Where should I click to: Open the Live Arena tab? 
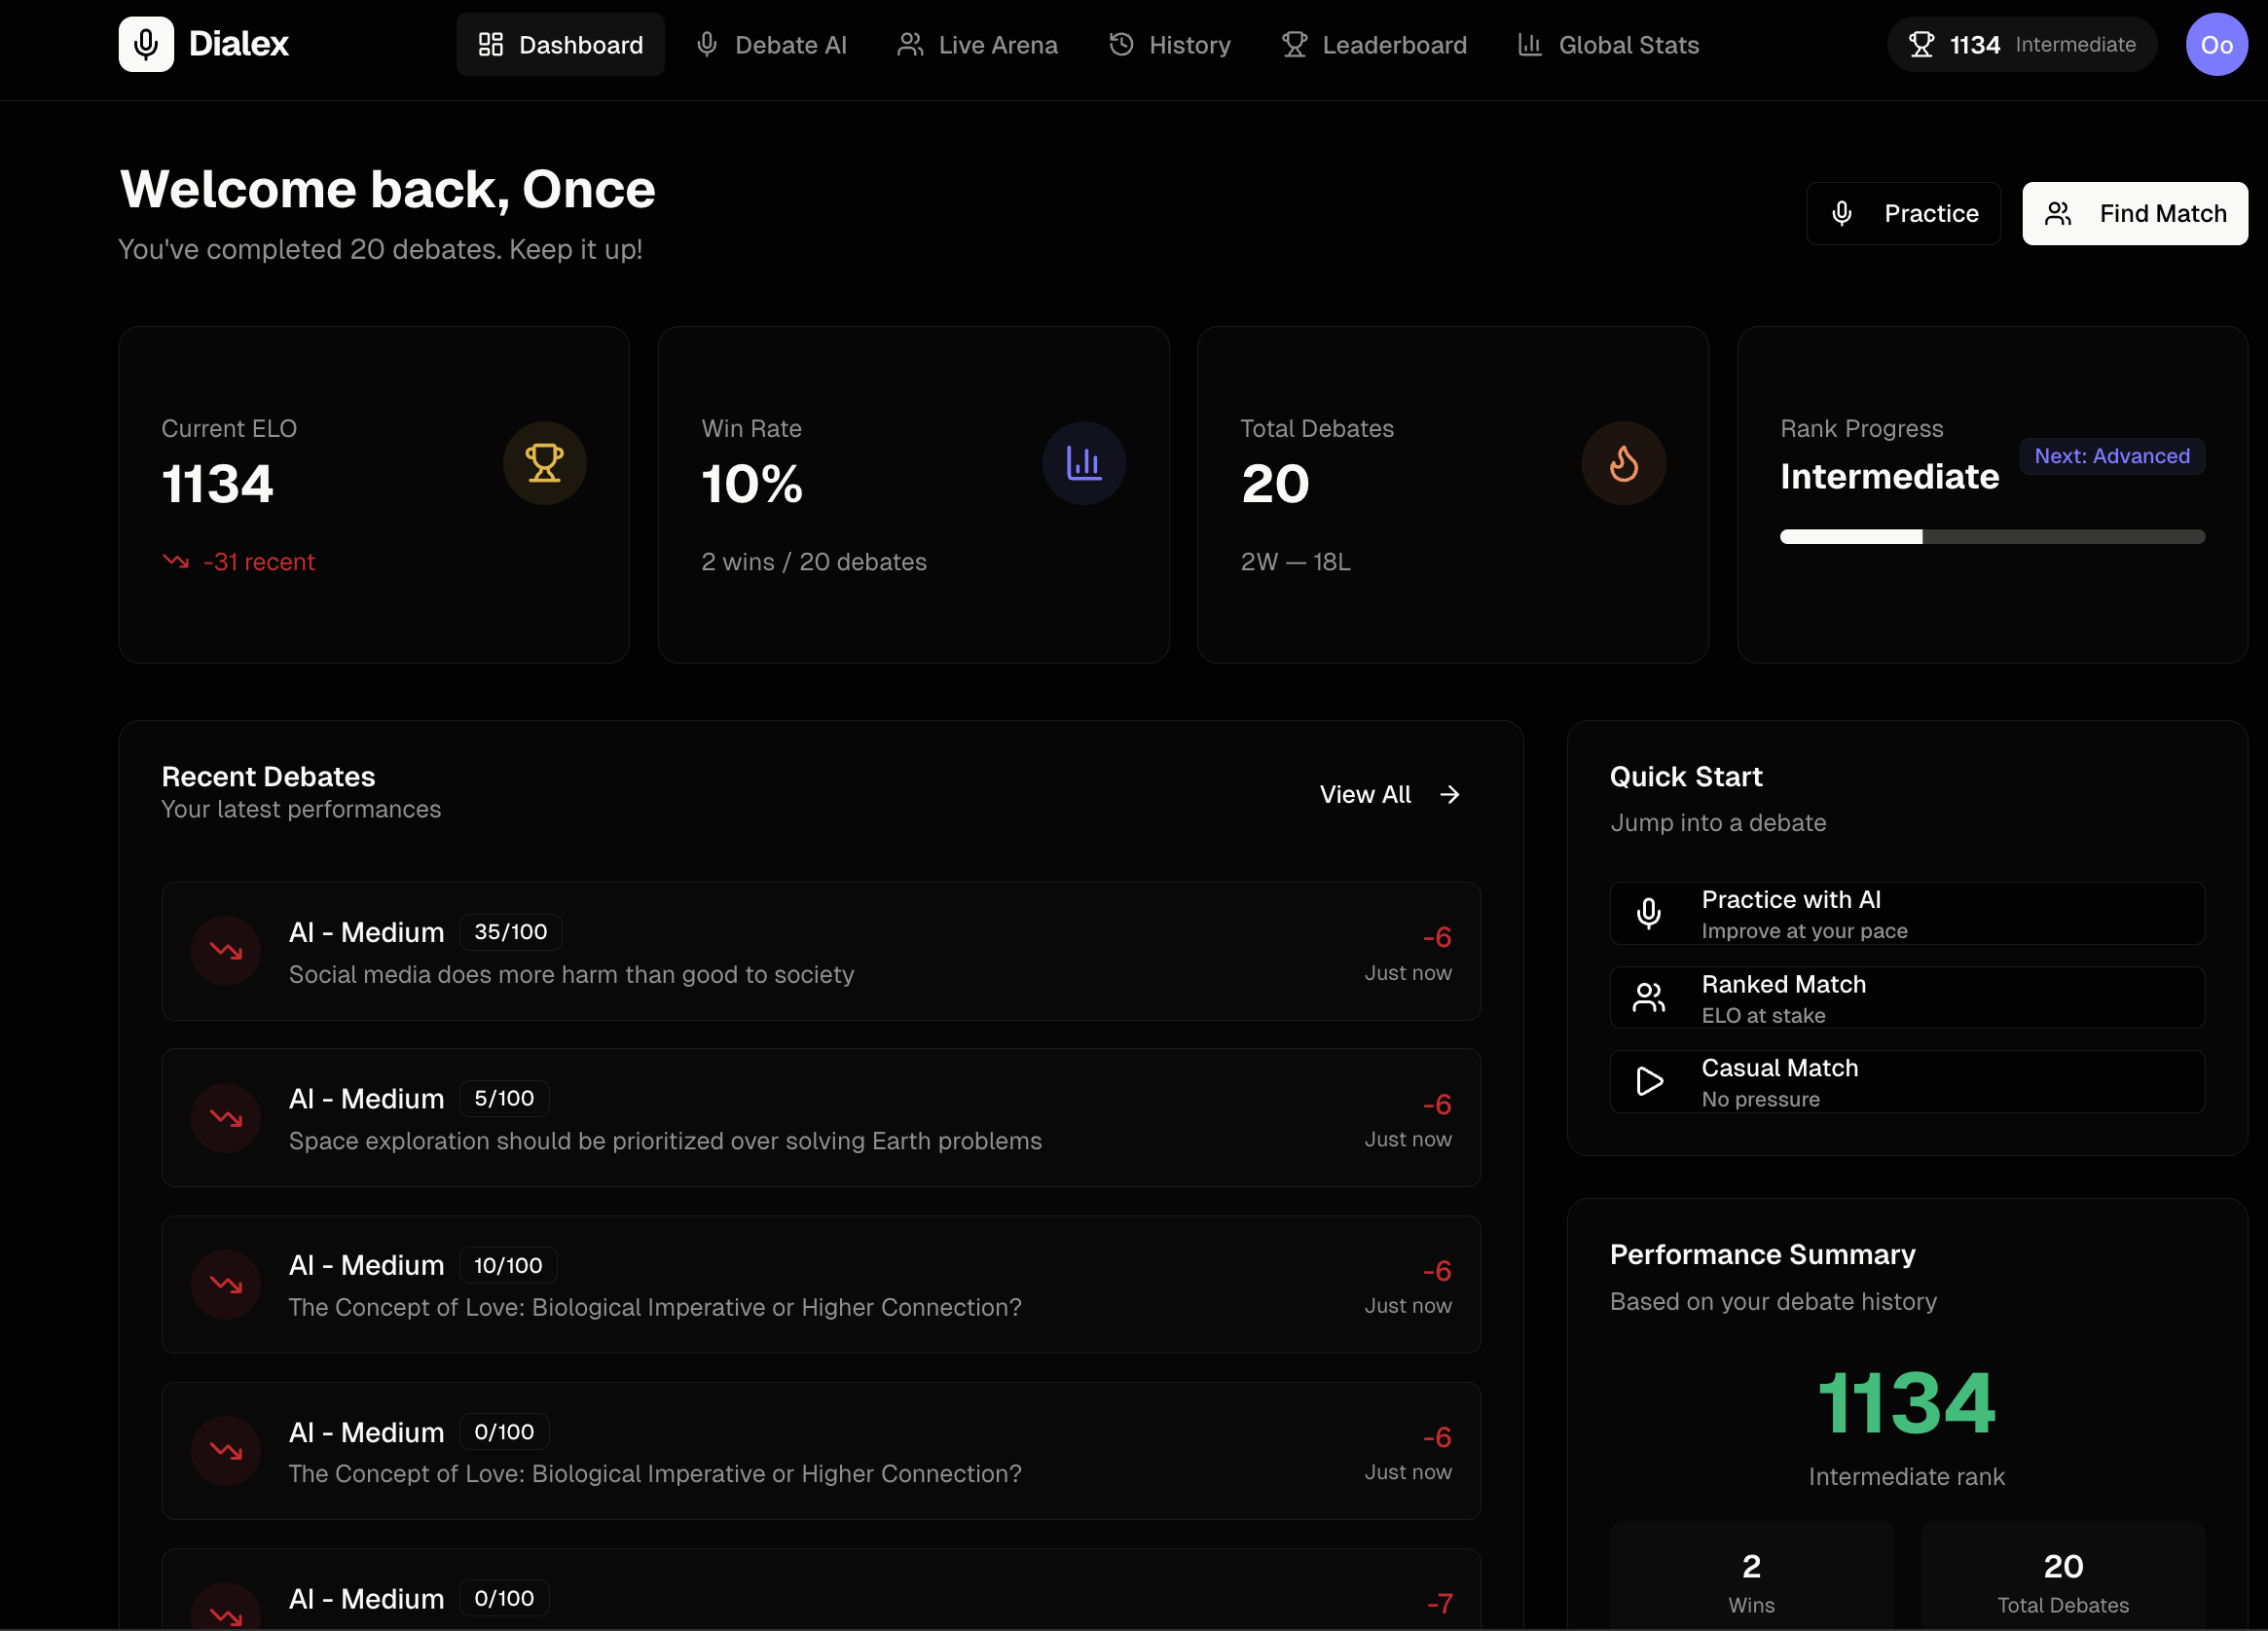[977, 45]
